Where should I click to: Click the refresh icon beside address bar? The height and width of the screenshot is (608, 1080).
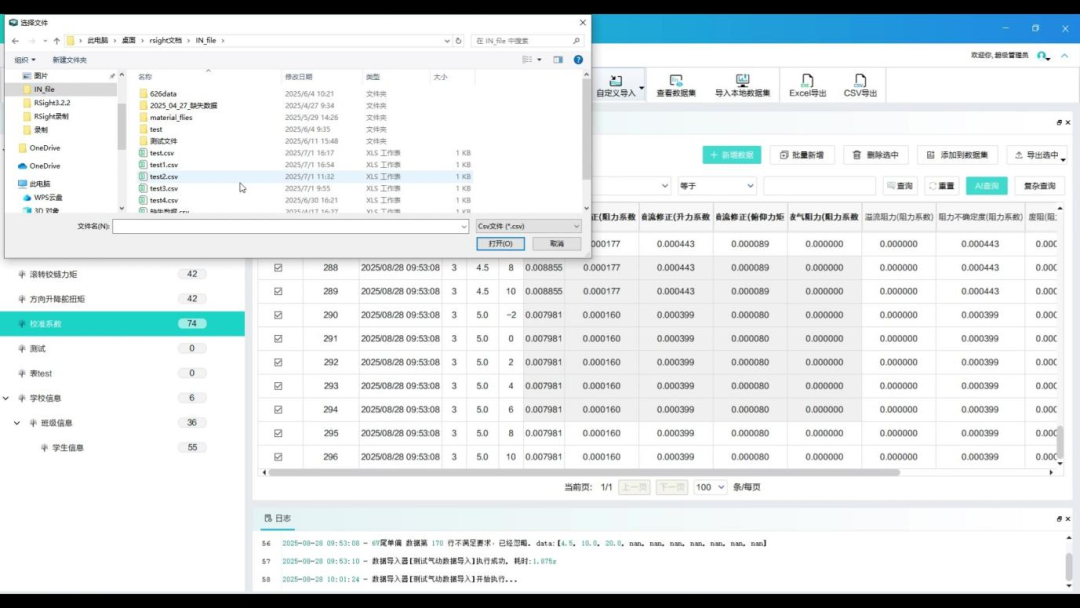coord(458,41)
